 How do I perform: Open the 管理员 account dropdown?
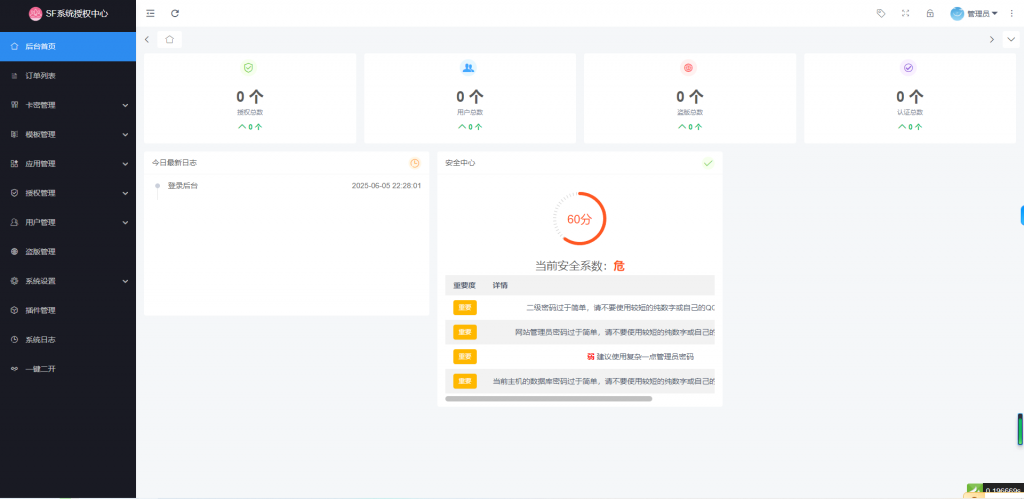(x=982, y=13)
